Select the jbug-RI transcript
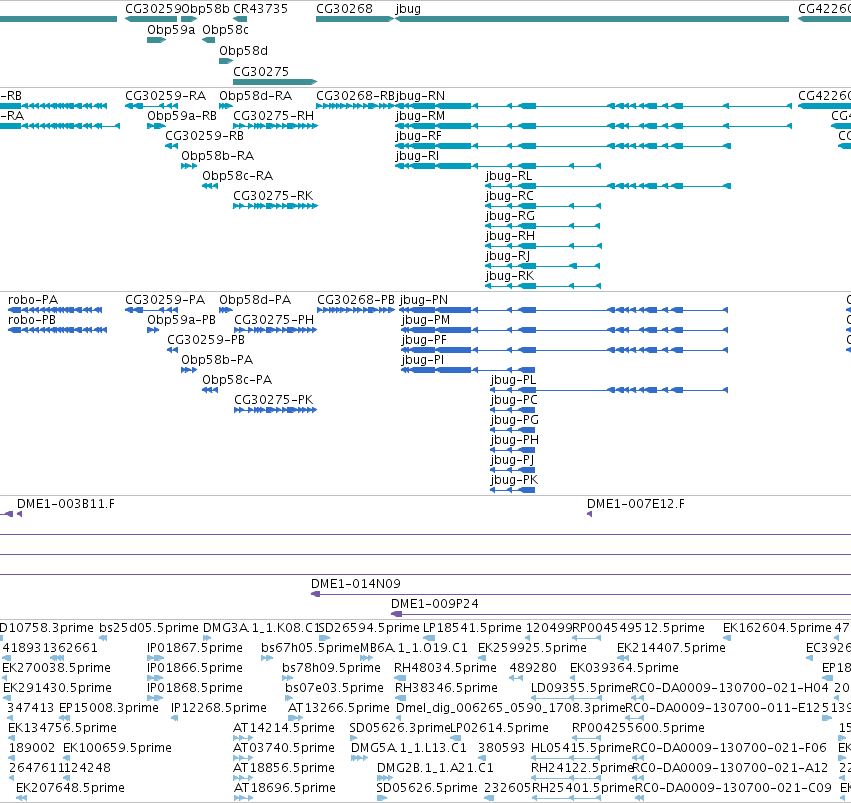 pyautogui.click(x=498, y=166)
